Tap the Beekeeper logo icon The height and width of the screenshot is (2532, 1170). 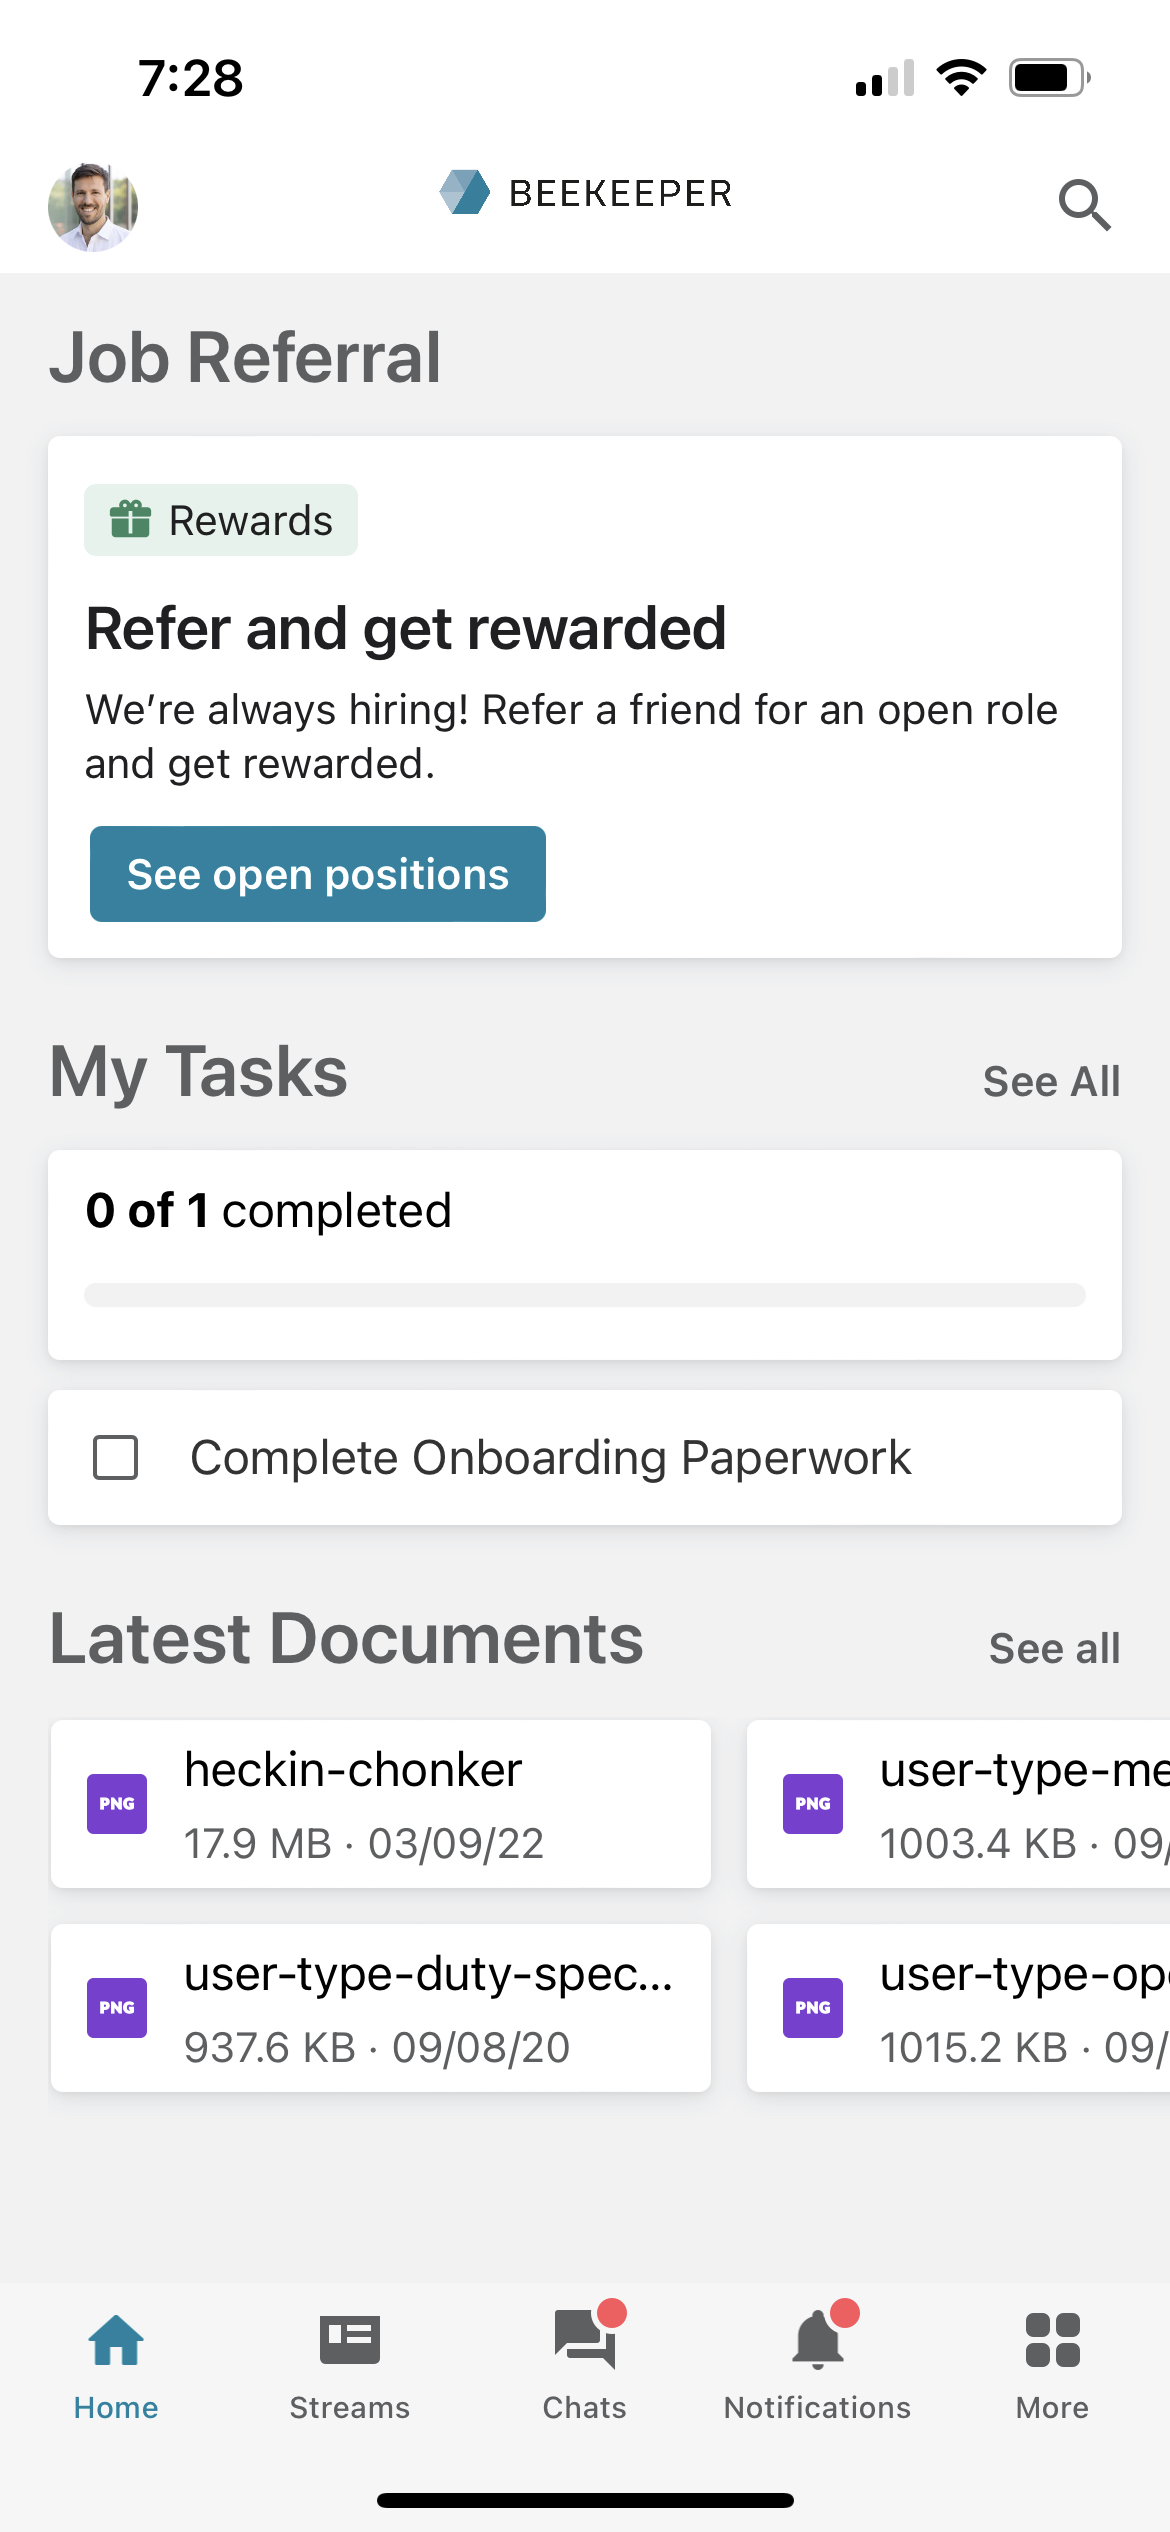pos(465,192)
